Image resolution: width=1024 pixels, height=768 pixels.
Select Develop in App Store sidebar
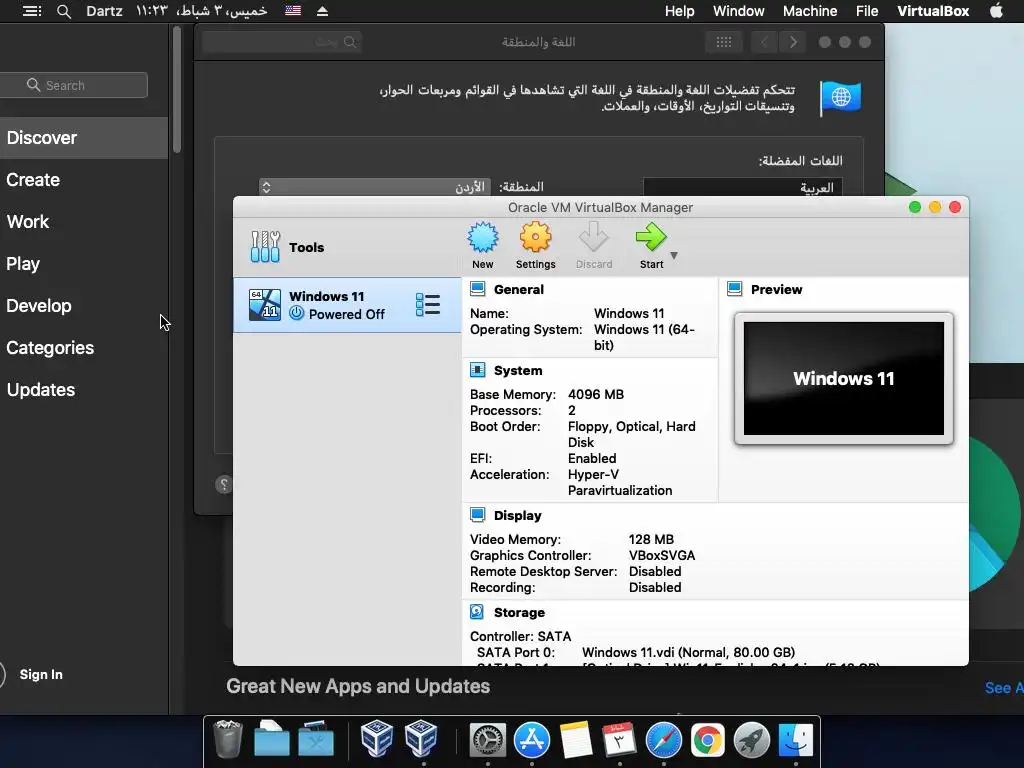click(84, 306)
